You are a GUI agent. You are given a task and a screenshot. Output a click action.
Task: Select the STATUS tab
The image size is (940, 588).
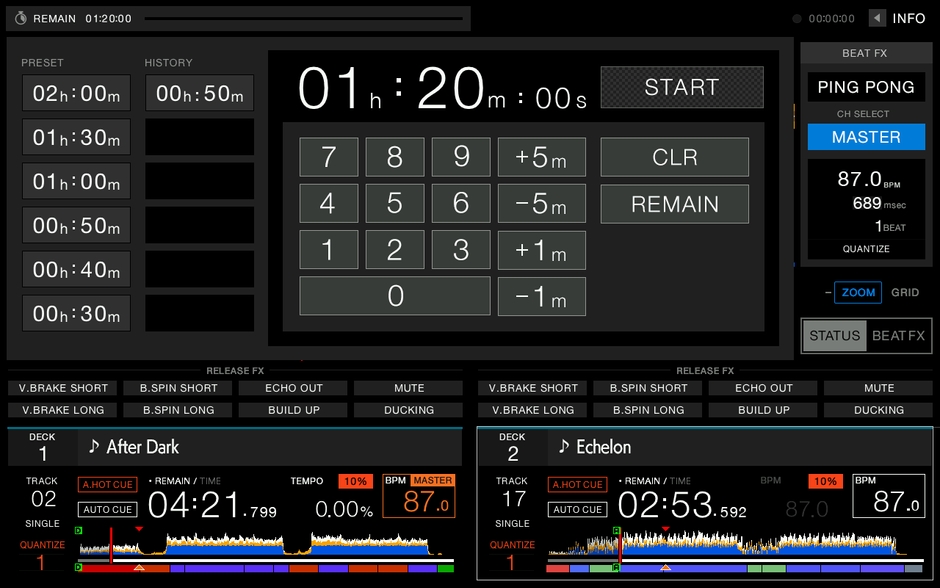(835, 336)
